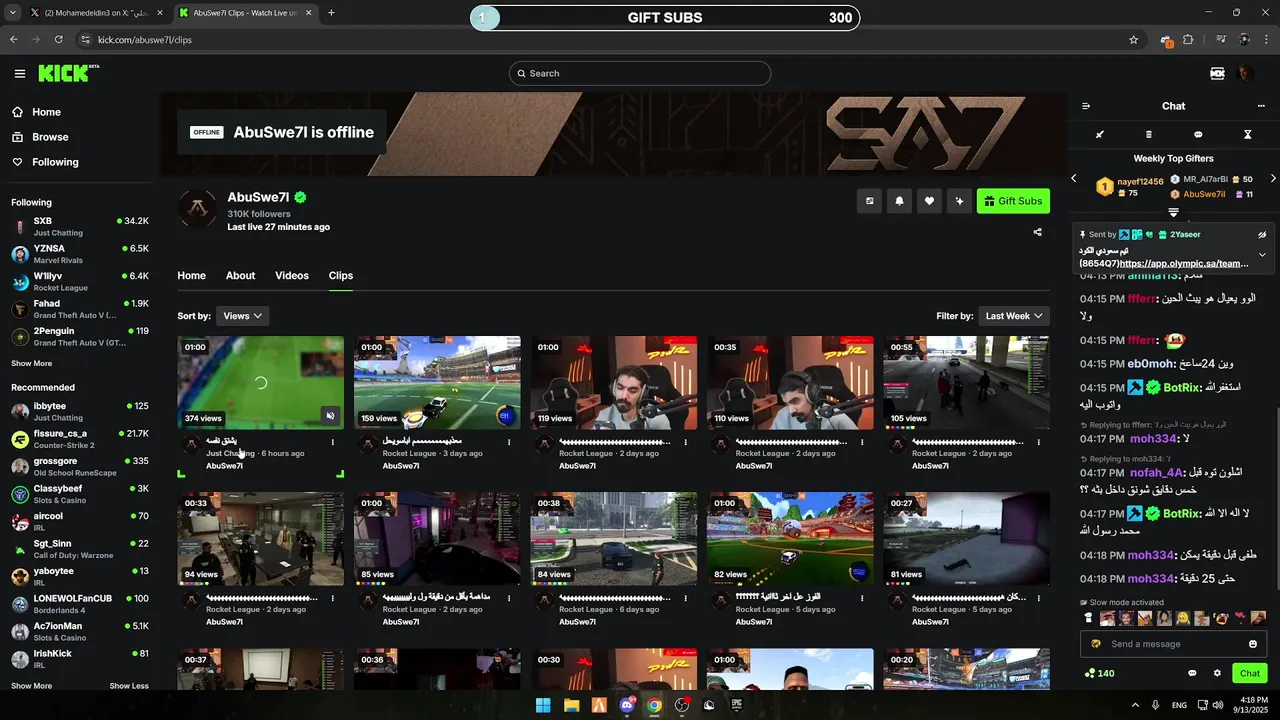Image resolution: width=1280 pixels, height=720 pixels.
Task: Switch to the Home tab of channel
Action: pos(191,276)
